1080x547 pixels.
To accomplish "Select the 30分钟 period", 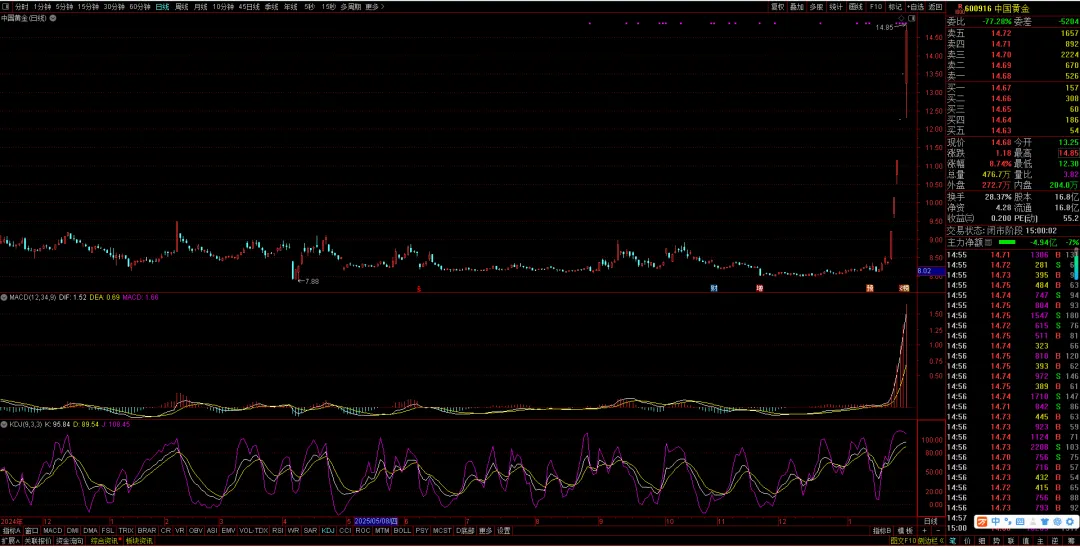I will tap(114, 7).
